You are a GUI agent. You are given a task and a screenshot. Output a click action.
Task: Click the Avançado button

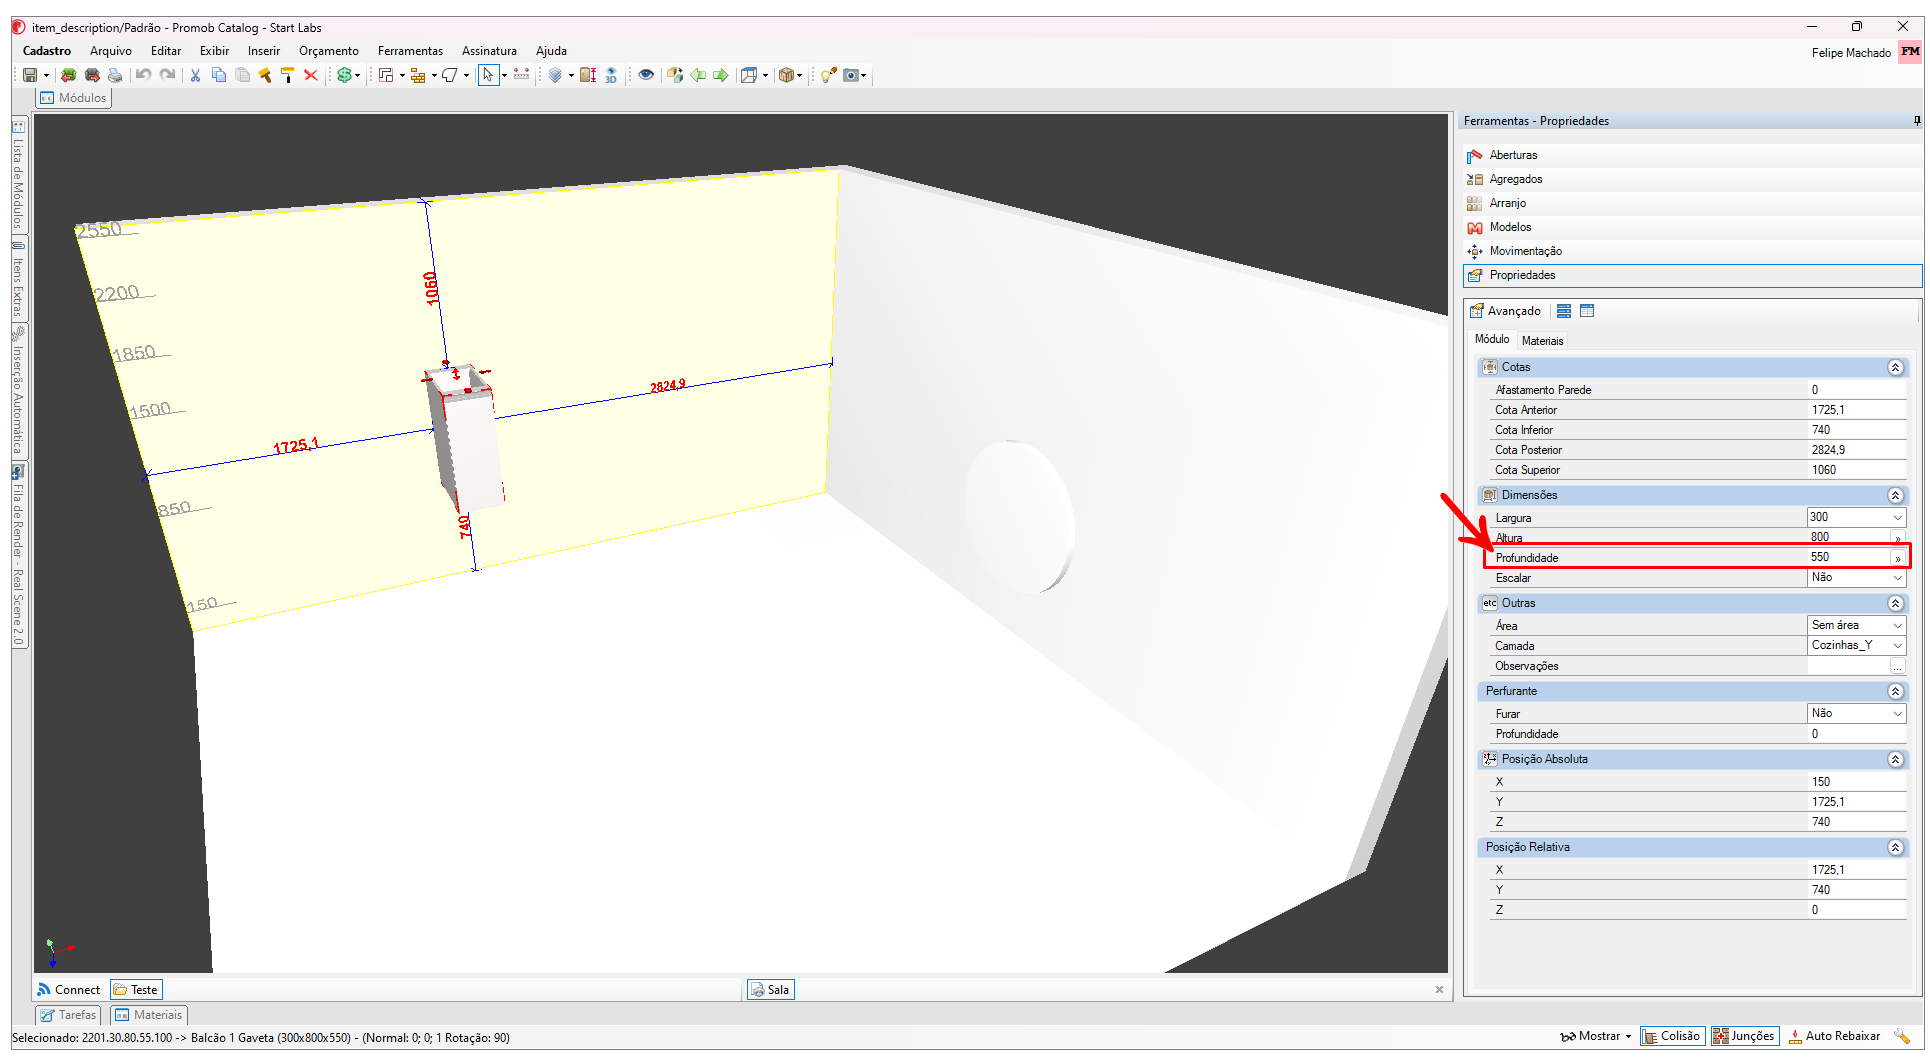click(x=1505, y=311)
